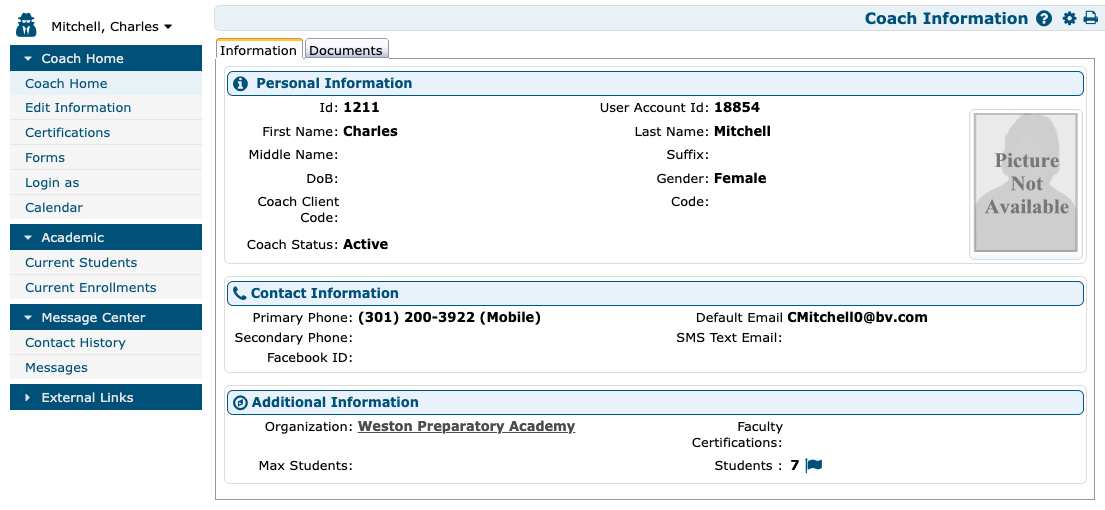Screen dimensions: 1105x510
Task: Click the Picture Not Available thumbnail
Action: tap(1026, 184)
